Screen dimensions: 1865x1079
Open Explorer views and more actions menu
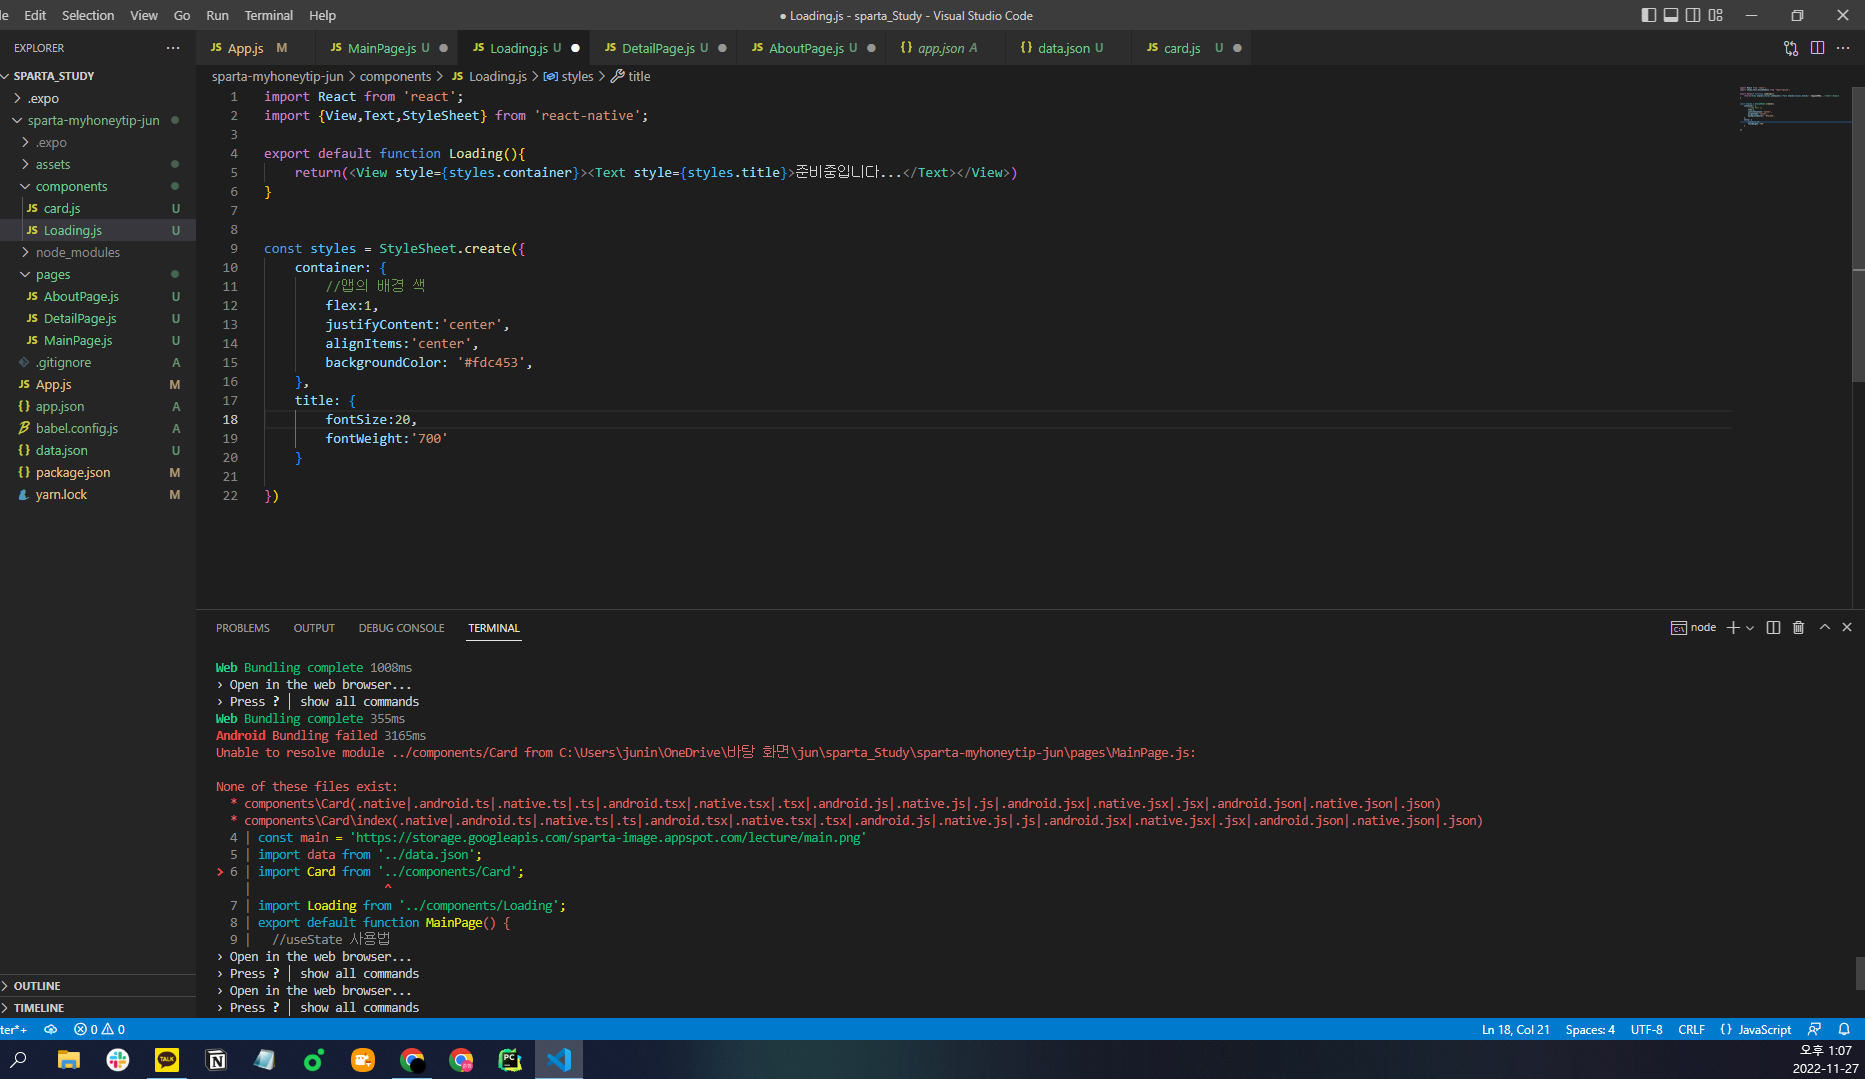pos(173,48)
